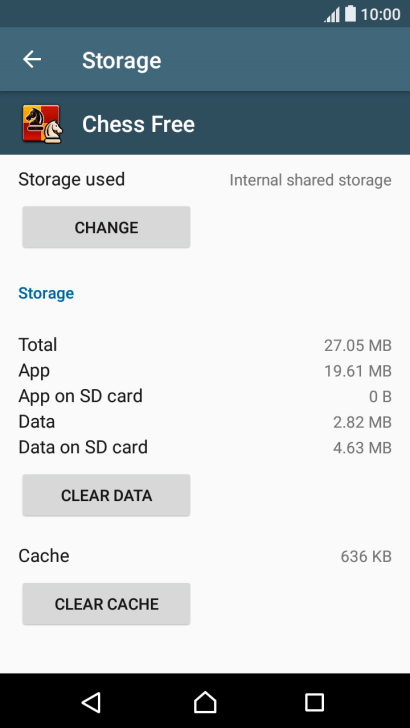Select the App 19.61 MB row
The width and height of the screenshot is (410, 728).
[x=205, y=370]
